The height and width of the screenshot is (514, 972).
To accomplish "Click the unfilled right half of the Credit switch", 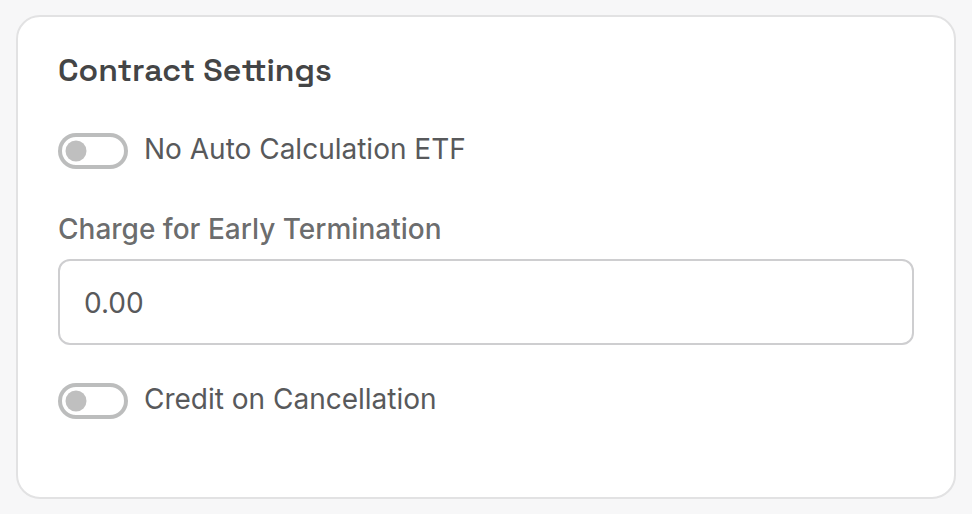I will [108, 401].
